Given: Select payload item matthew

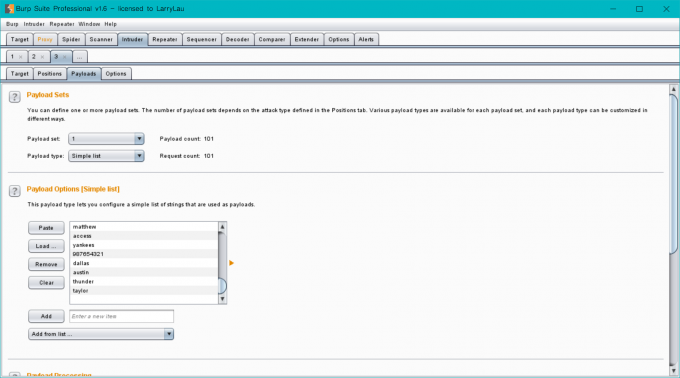Looking at the screenshot, I should tap(144, 227).
